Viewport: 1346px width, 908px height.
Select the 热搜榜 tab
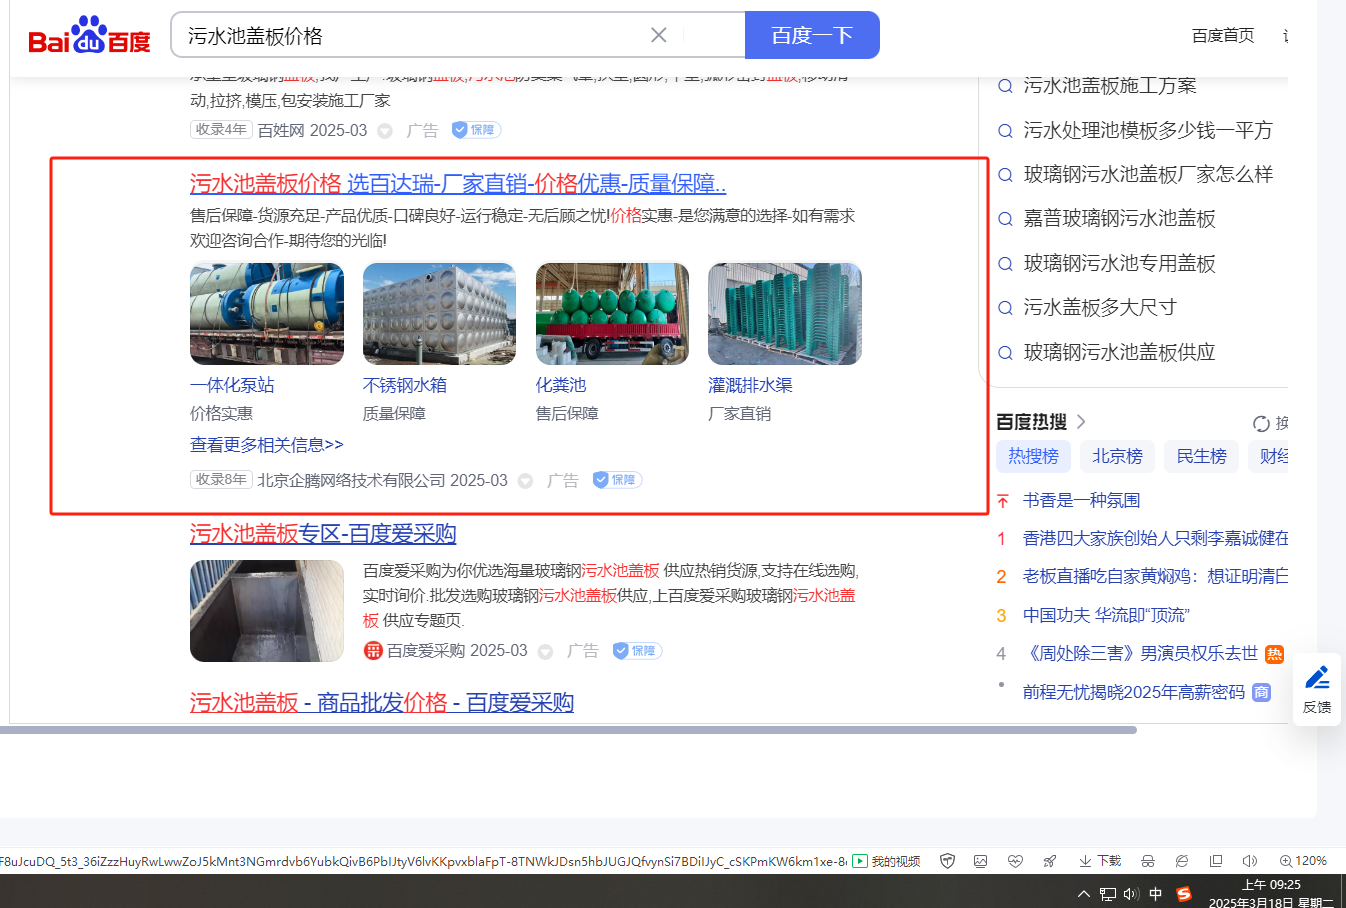(1033, 457)
